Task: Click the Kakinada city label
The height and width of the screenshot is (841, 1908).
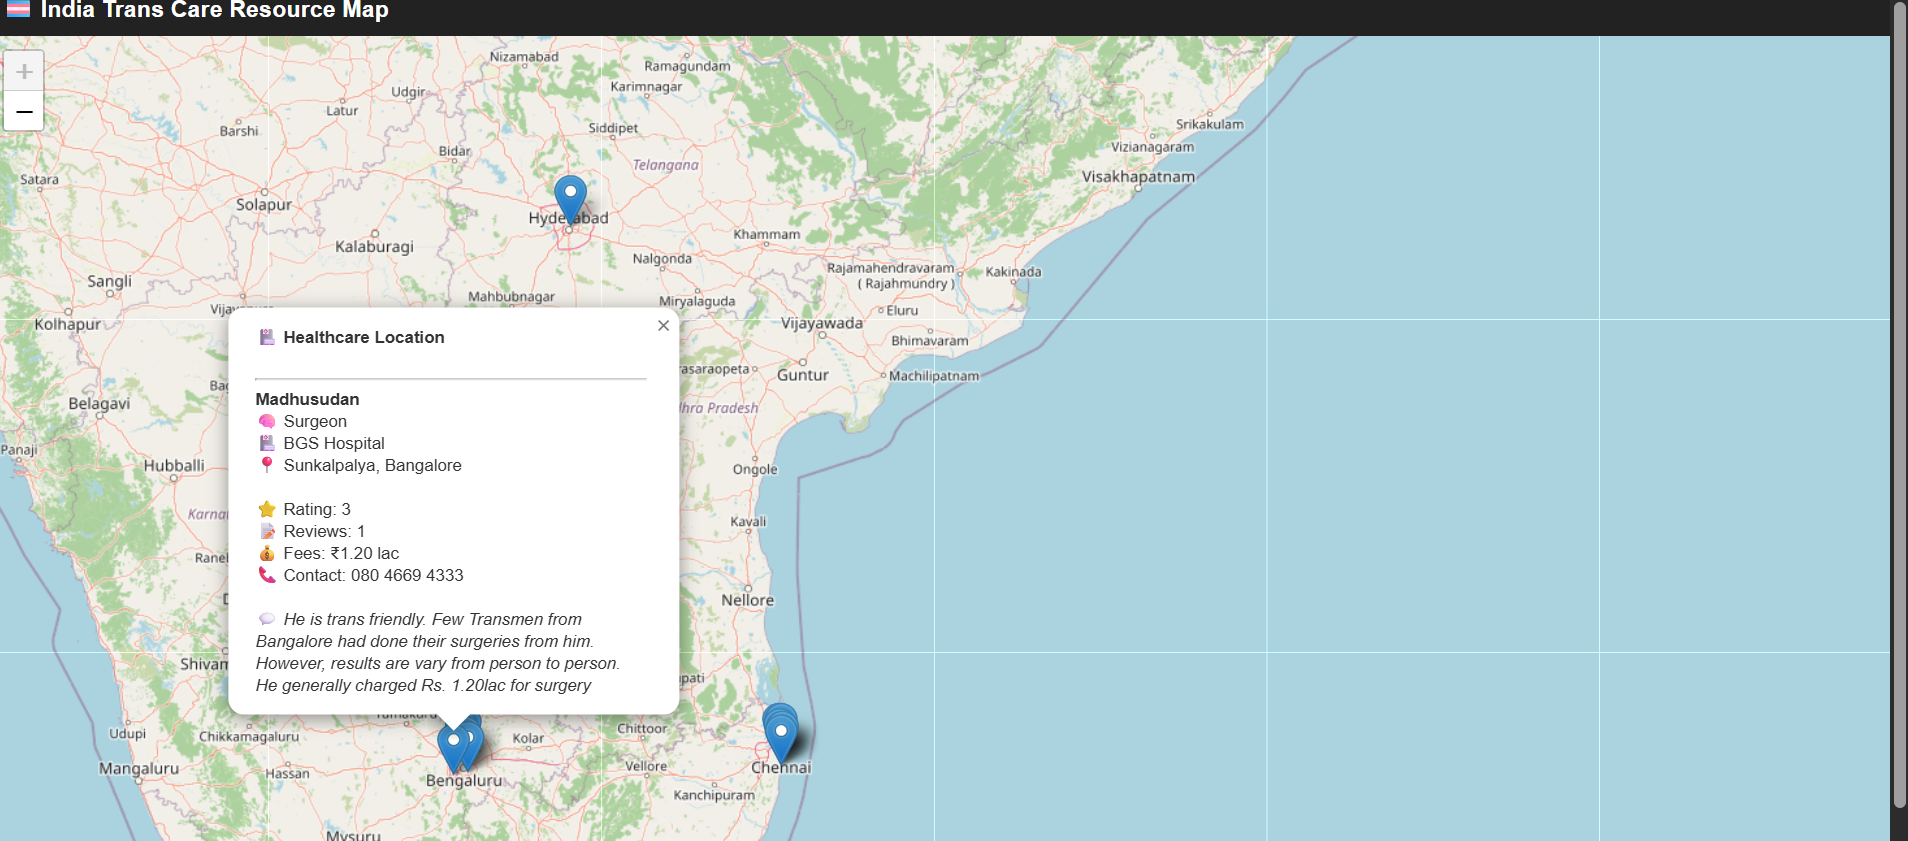Action: pos(1013,271)
